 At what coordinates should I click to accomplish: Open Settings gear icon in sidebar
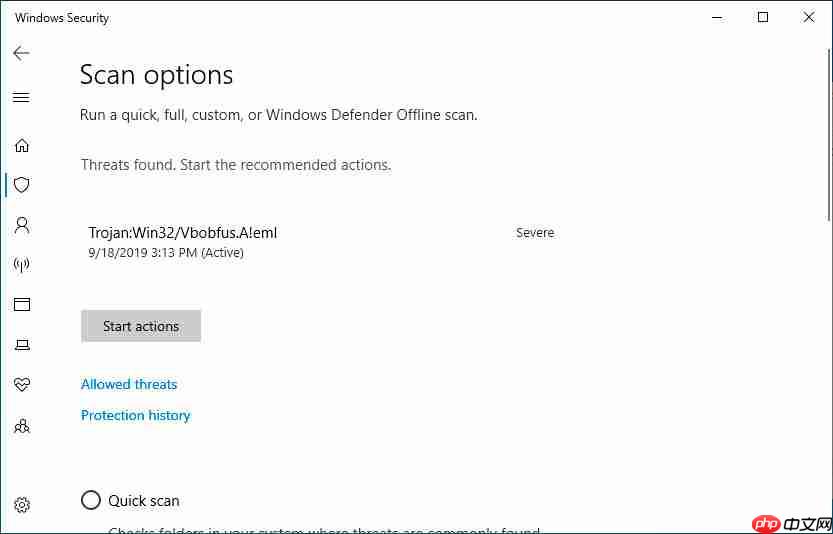[x=22, y=504]
